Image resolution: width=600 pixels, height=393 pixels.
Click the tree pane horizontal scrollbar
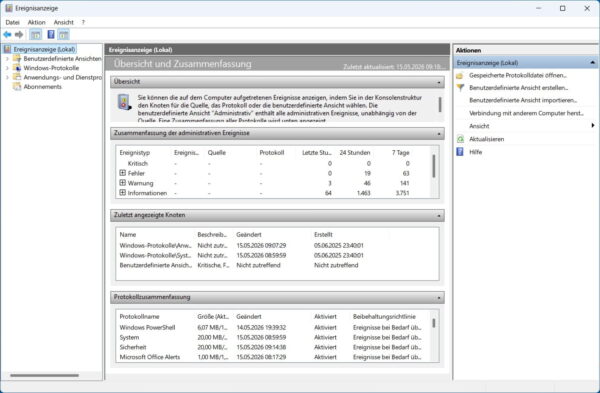tap(44, 375)
